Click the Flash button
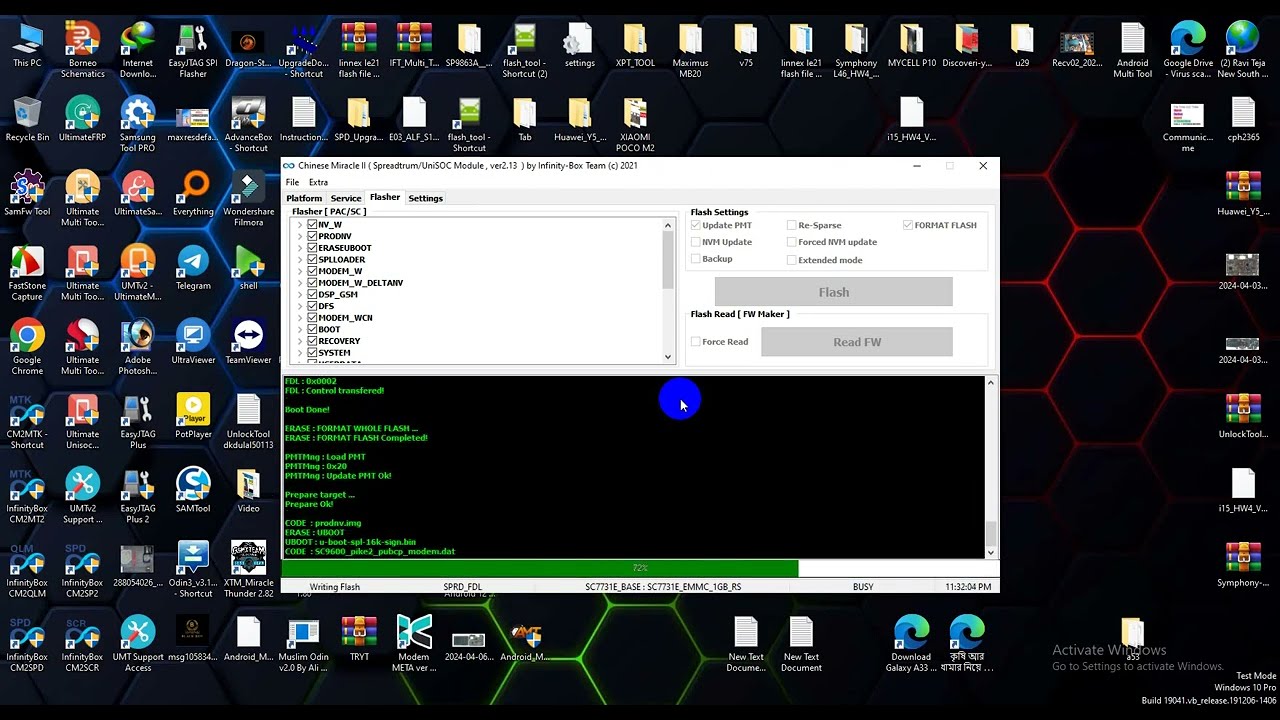1280x720 pixels. (834, 292)
